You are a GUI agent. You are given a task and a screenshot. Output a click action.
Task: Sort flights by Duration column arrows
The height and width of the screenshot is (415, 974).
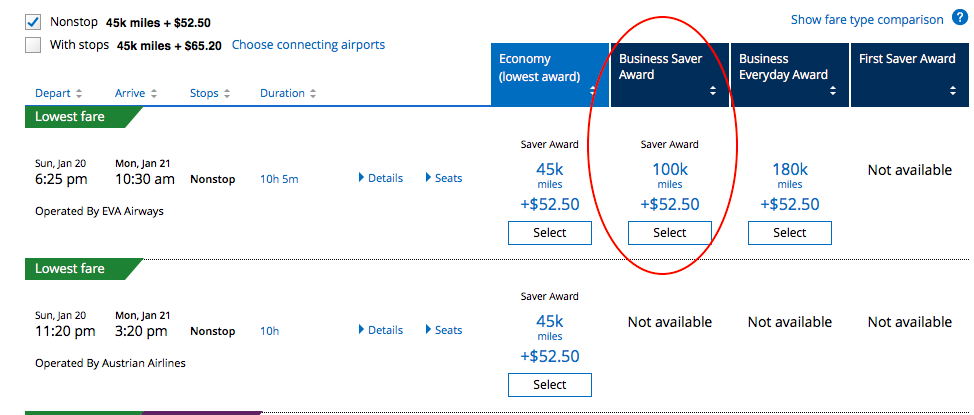(312, 94)
